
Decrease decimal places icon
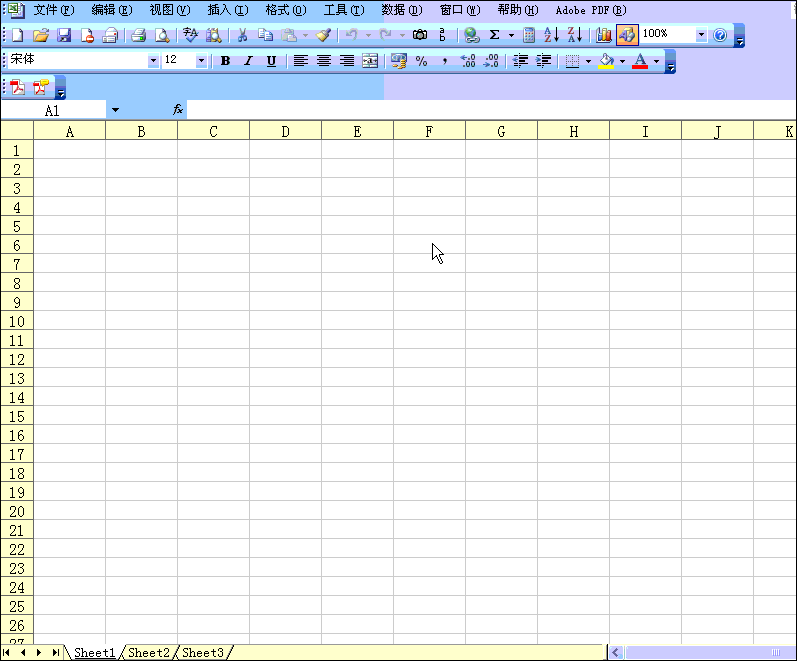point(491,62)
